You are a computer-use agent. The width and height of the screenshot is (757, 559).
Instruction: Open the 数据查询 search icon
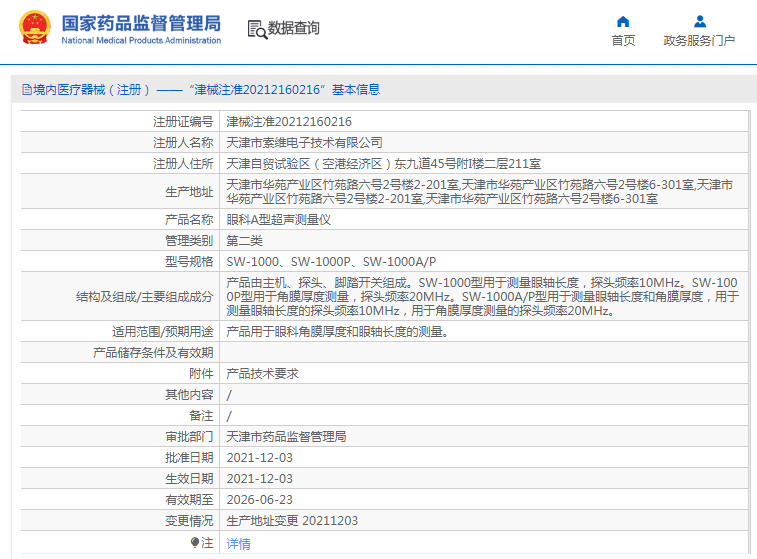(x=257, y=29)
